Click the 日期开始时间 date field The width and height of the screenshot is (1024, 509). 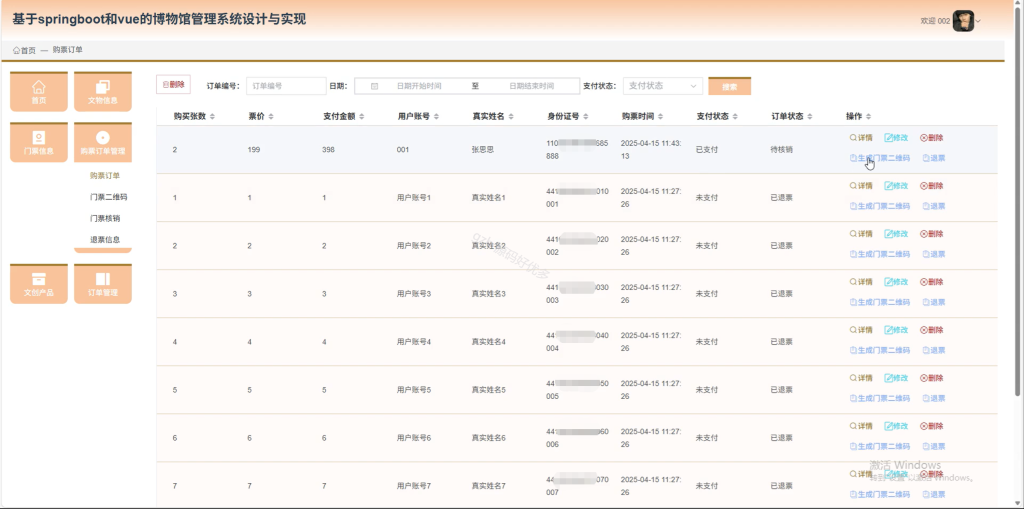click(x=419, y=86)
